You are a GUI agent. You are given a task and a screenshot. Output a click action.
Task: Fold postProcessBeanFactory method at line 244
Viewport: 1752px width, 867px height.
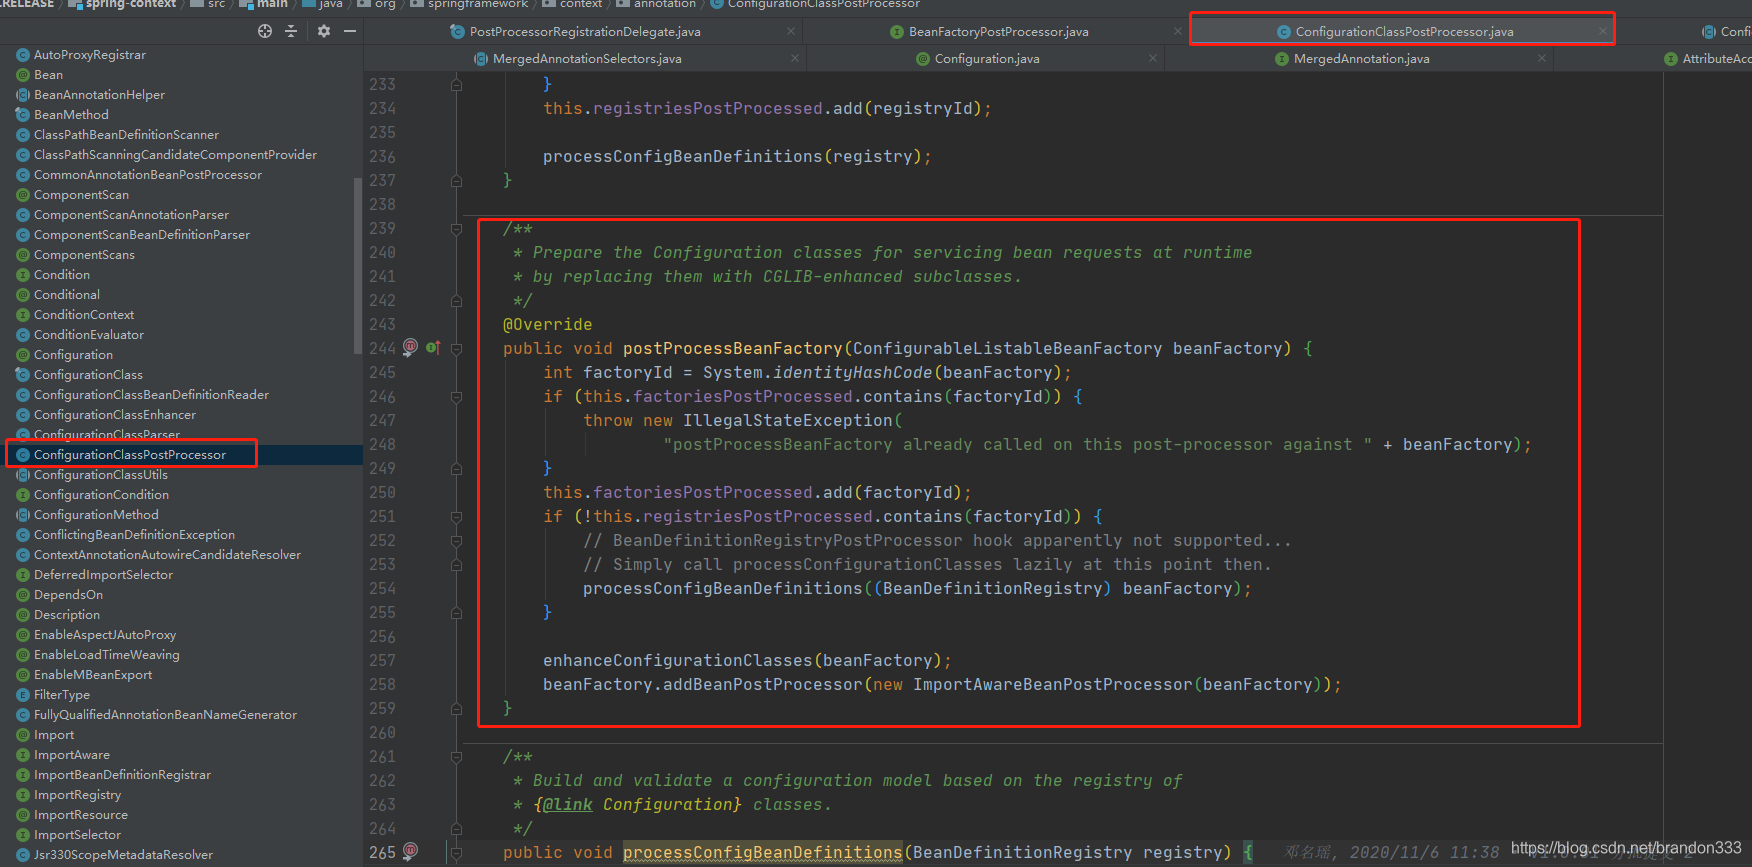point(456,349)
